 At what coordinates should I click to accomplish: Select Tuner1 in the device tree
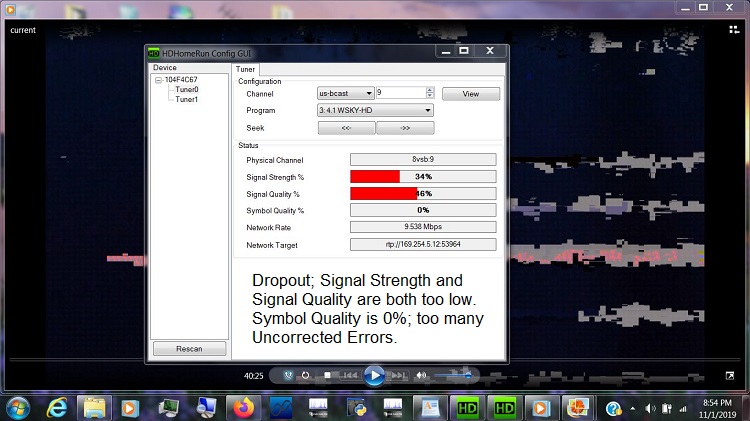(187, 99)
